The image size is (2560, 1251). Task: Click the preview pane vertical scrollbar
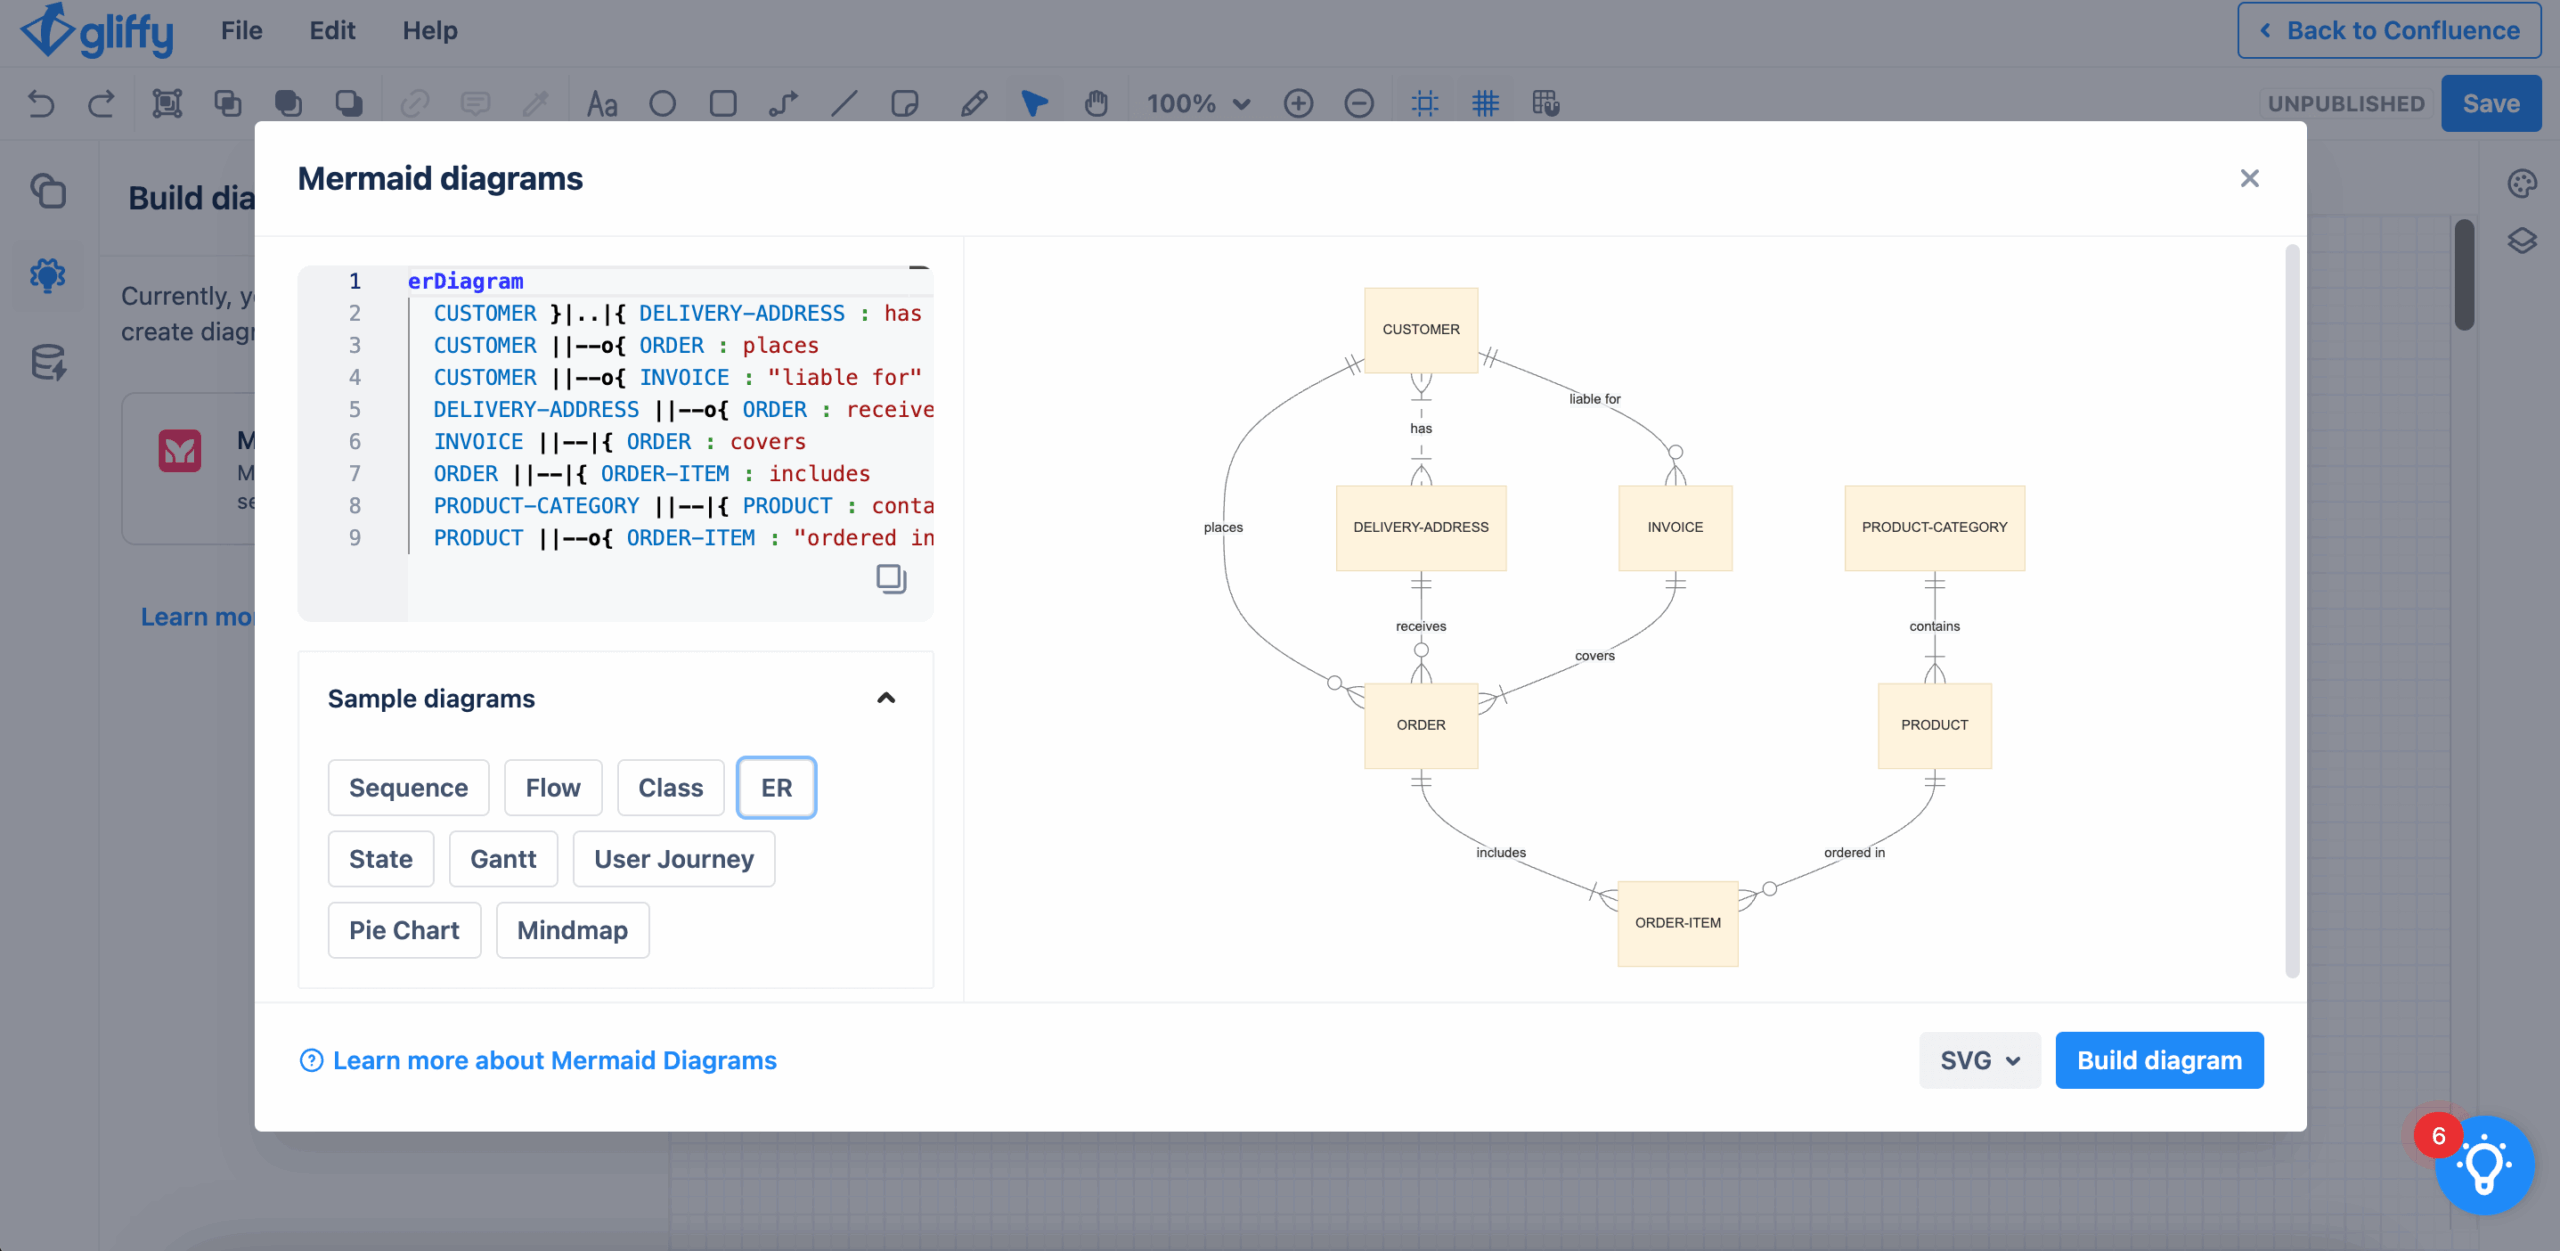pyautogui.click(x=2292, y=610)
